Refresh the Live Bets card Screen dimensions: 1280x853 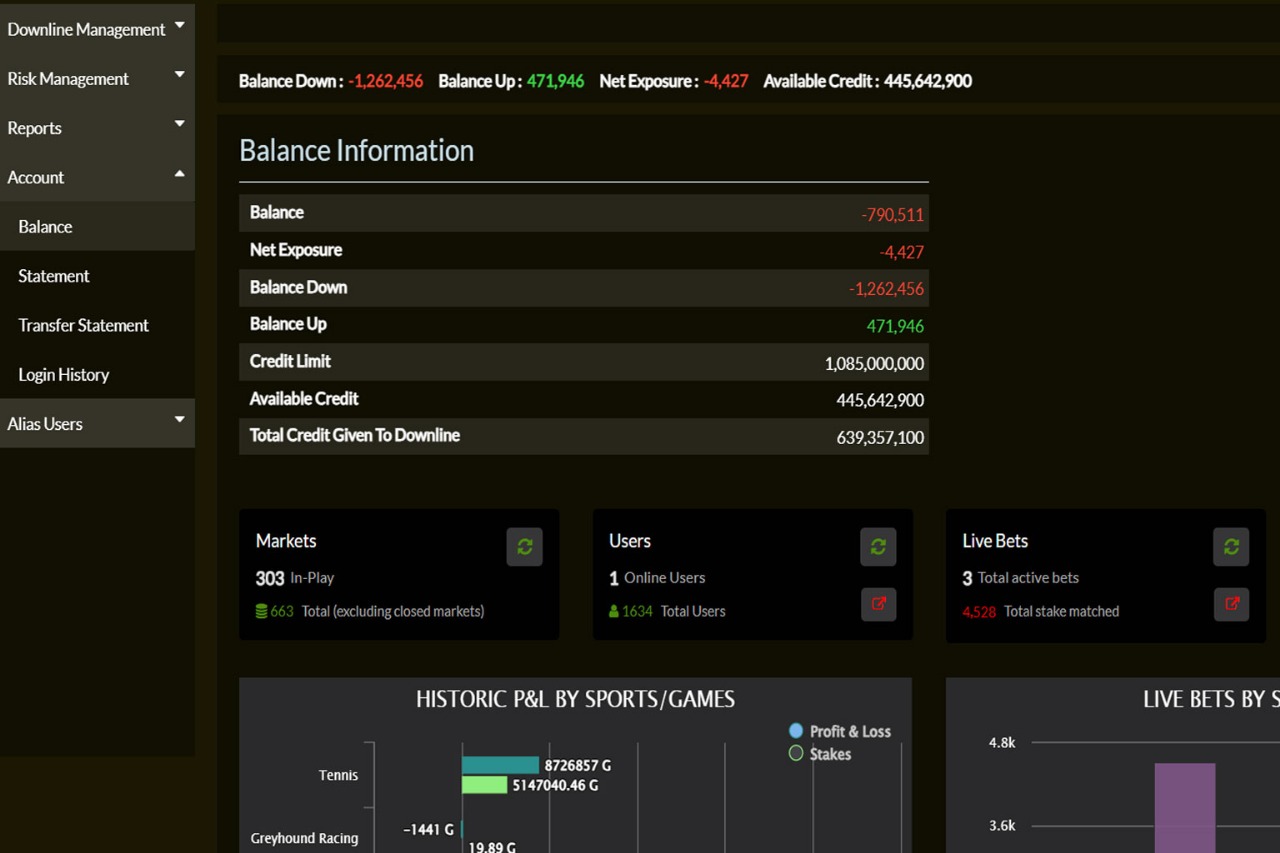(x=1230, y=547)
